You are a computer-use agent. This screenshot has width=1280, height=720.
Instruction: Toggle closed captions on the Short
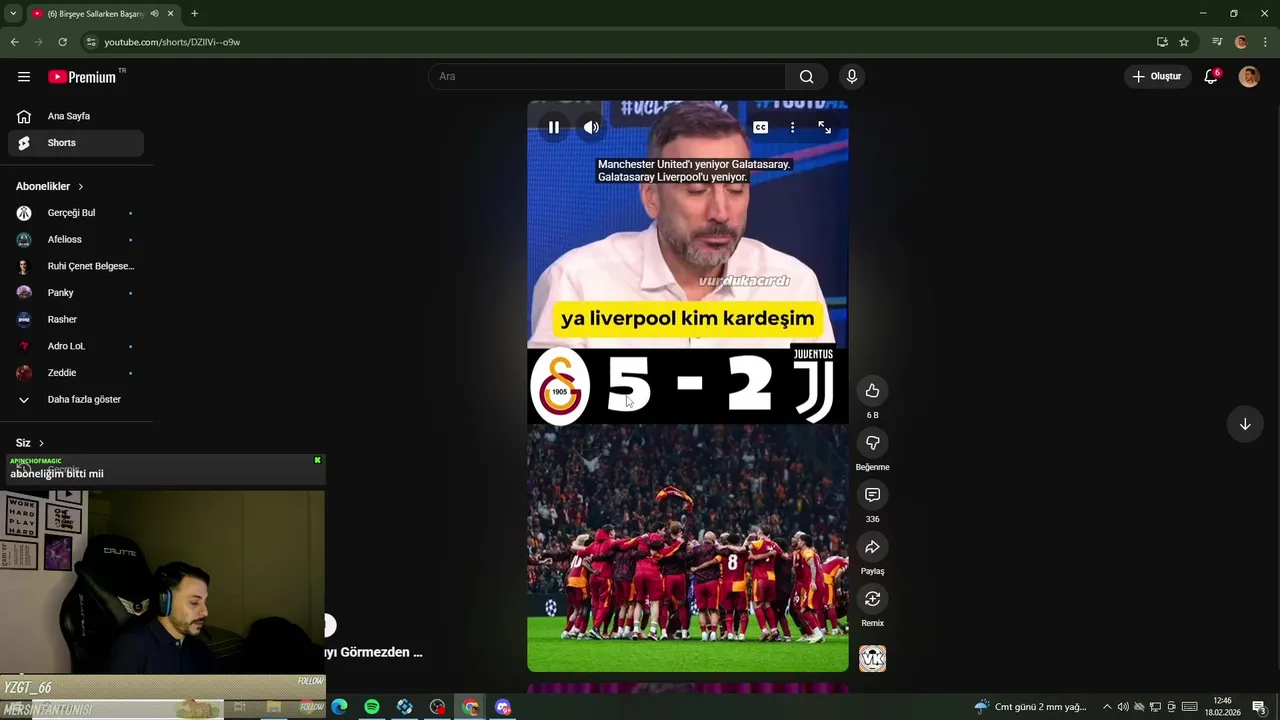[760, 127]
